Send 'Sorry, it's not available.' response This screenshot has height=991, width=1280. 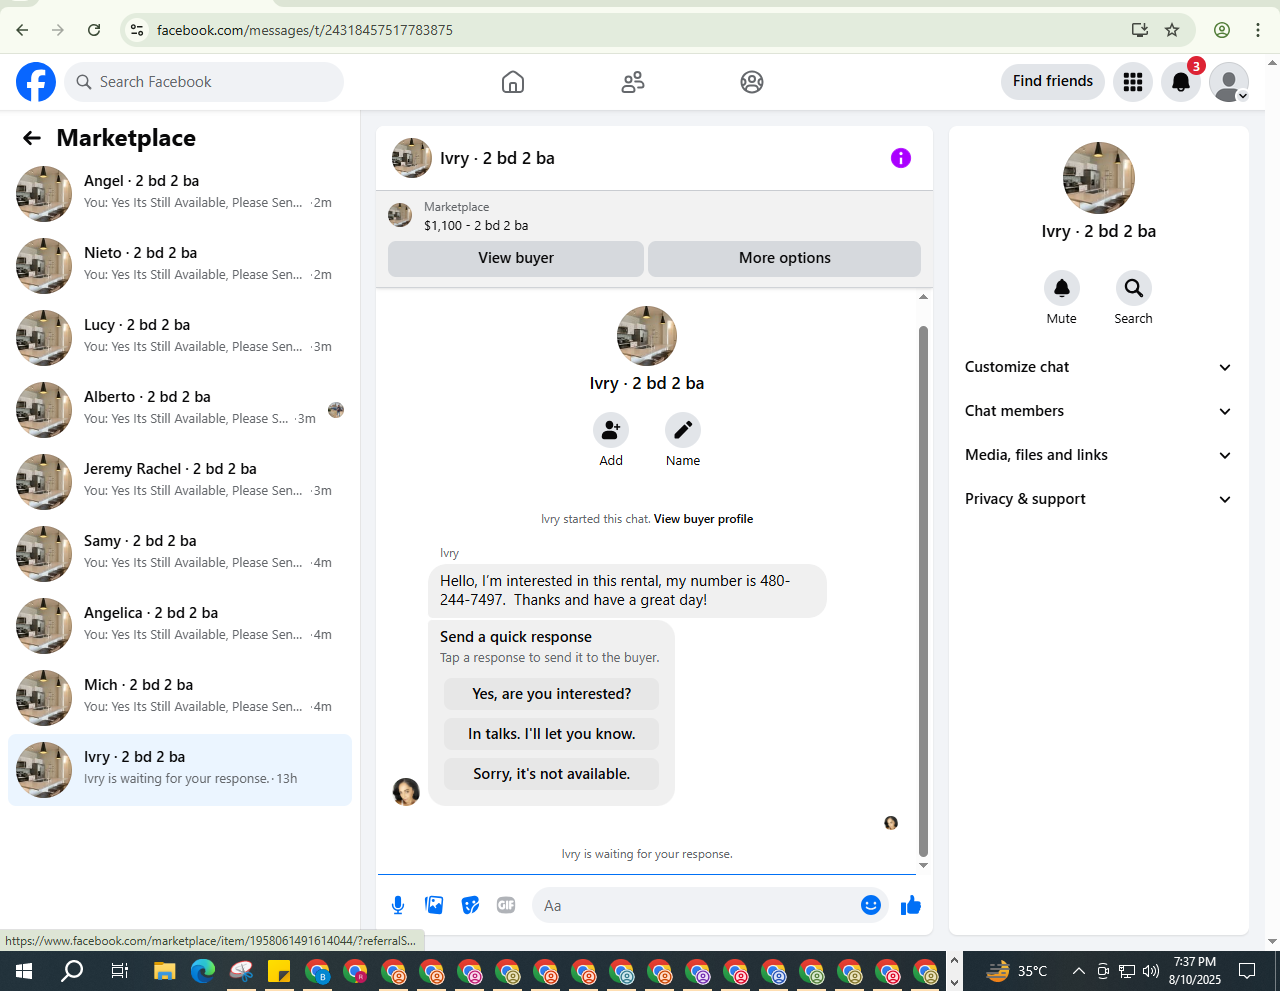tap(552, 774)
